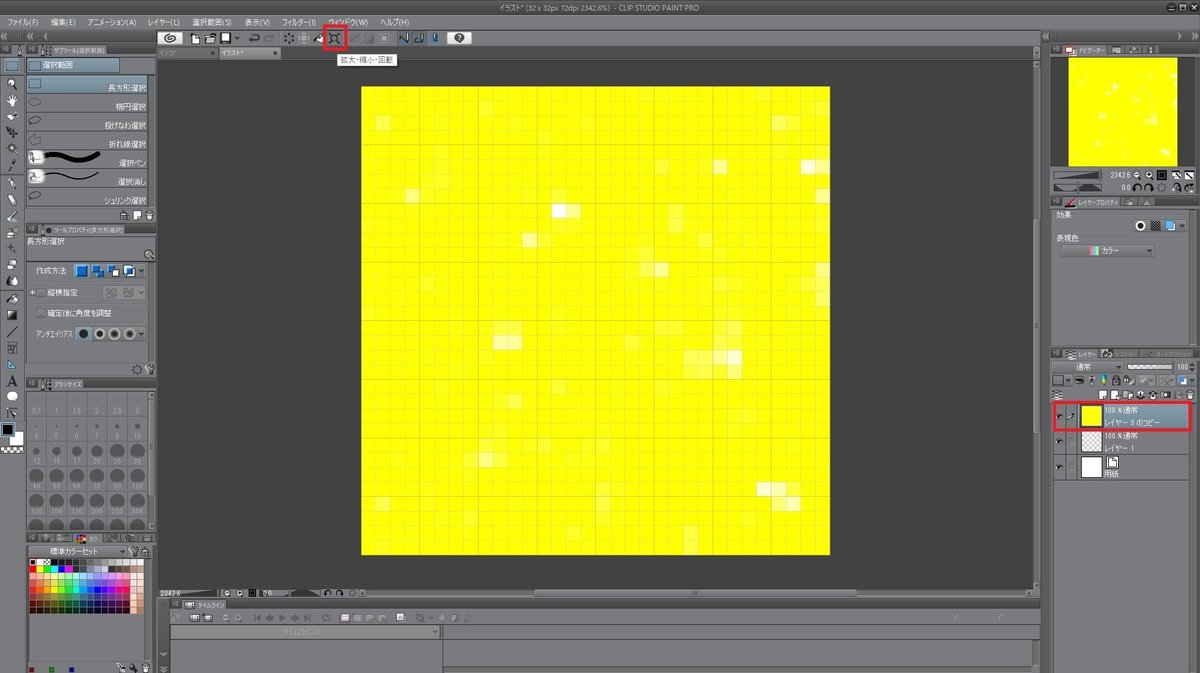The height and width of the screenshot is (673, 1200).
Task: Click the Redo arrow in command bar
Action: tap(269, 38)
